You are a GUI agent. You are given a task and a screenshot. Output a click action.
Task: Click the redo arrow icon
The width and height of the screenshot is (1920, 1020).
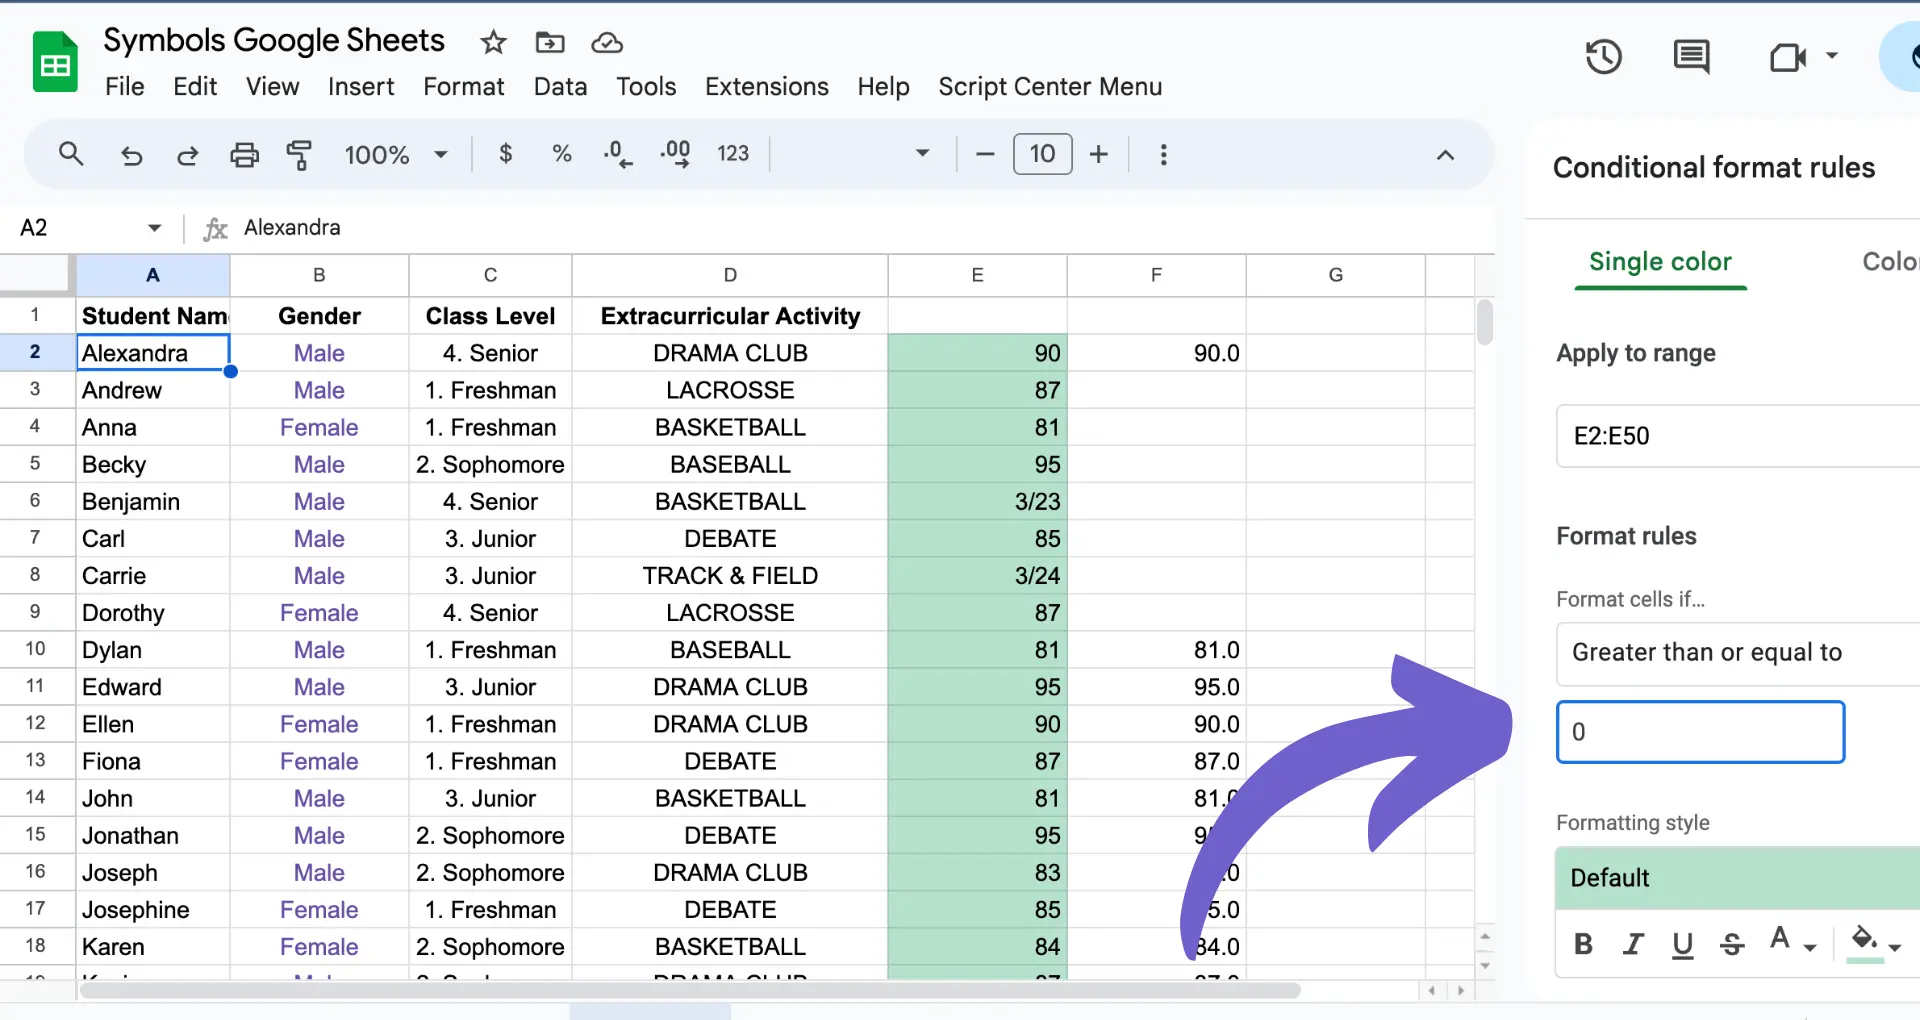pos(187,155)
